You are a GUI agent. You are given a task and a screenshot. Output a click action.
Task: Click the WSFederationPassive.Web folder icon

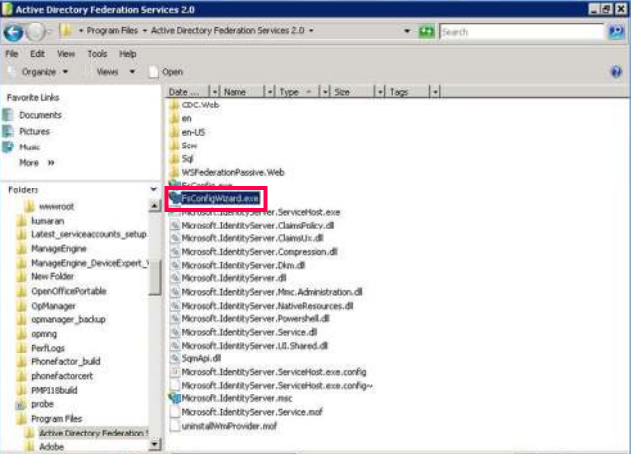174,172
